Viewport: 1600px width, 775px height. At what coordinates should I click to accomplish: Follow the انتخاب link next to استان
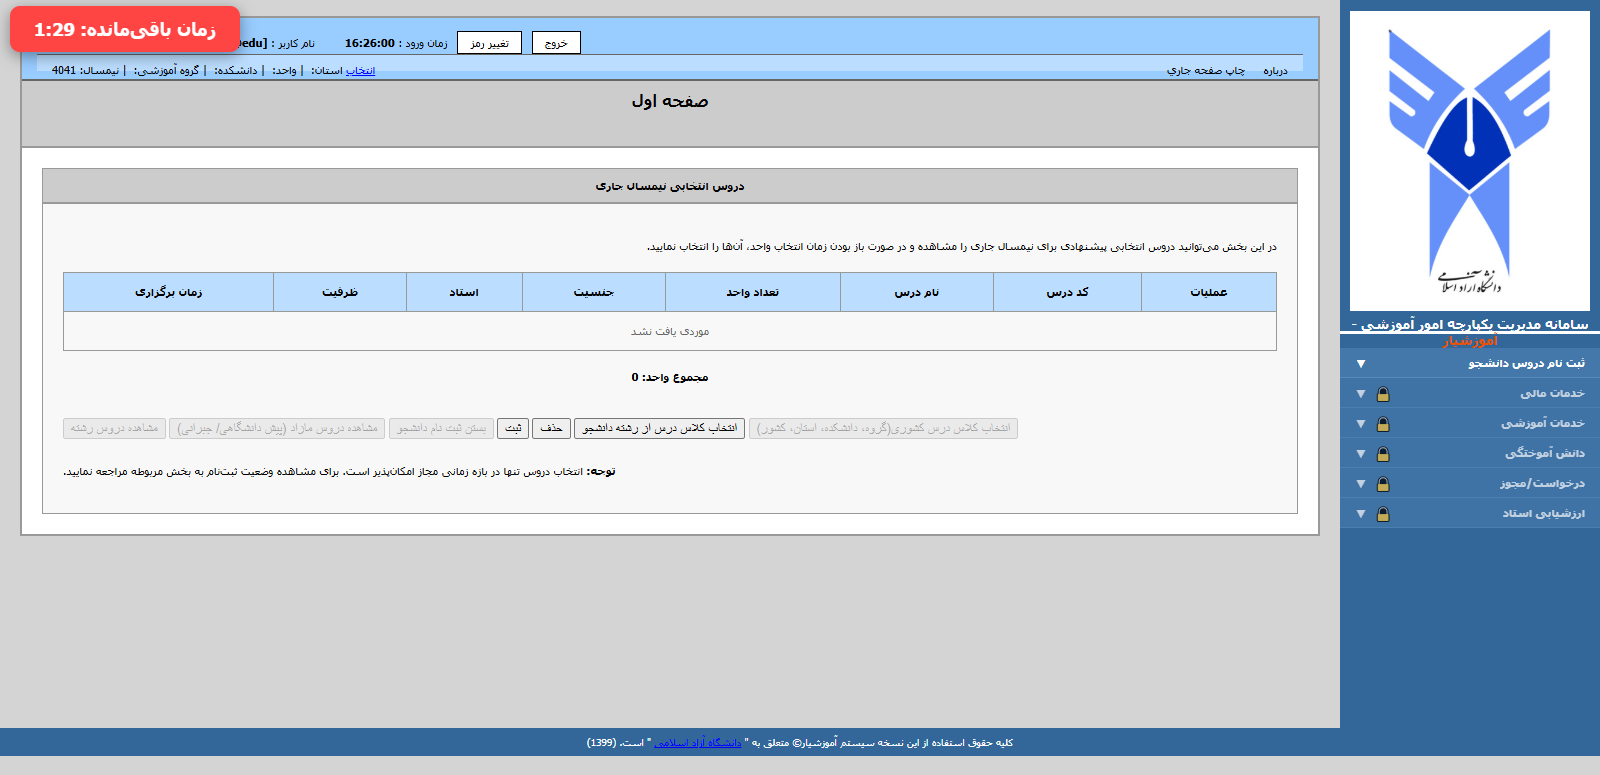360,71
